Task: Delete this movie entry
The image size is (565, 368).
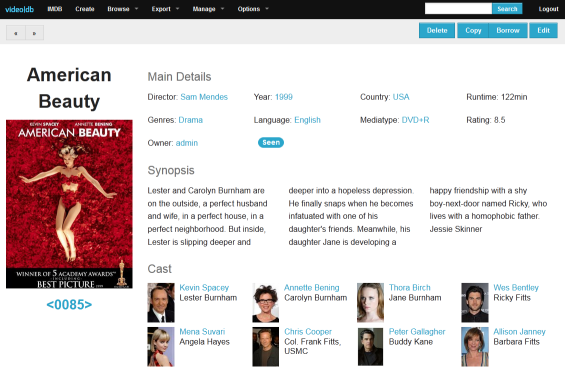Action: click(437, 30)
